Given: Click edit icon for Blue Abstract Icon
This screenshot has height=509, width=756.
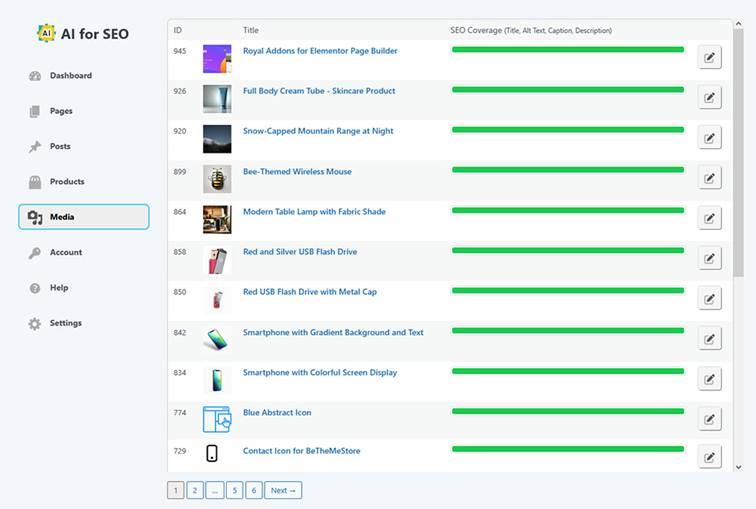Looking at the screenshot, I should click(x=709, y=419).
